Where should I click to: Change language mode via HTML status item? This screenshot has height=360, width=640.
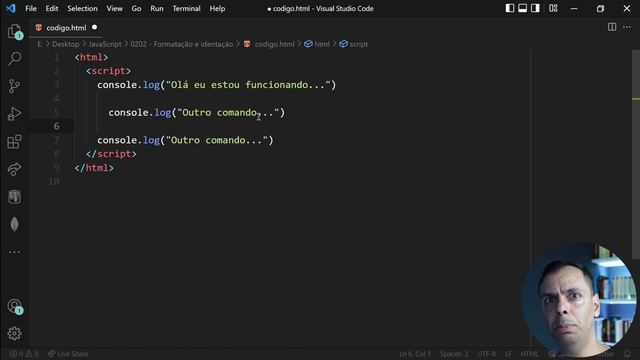point(529,353)
